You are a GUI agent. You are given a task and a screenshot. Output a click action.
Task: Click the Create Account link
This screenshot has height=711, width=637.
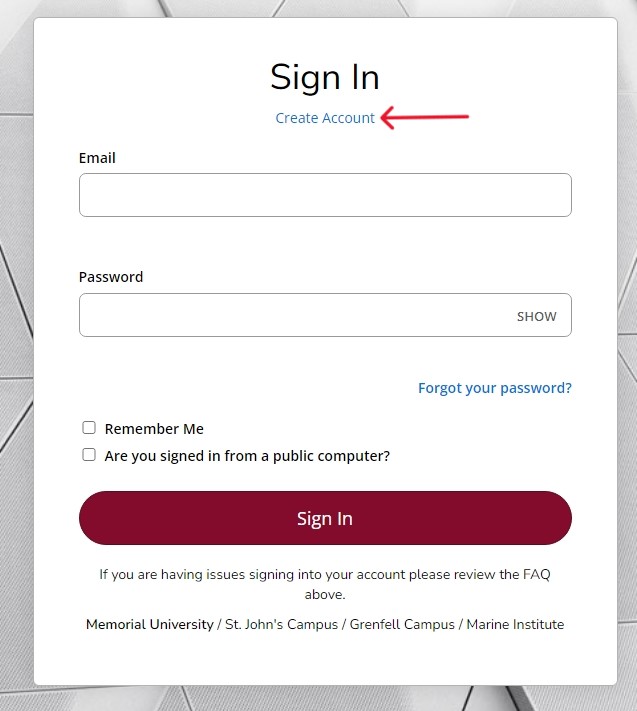point(325,118)
